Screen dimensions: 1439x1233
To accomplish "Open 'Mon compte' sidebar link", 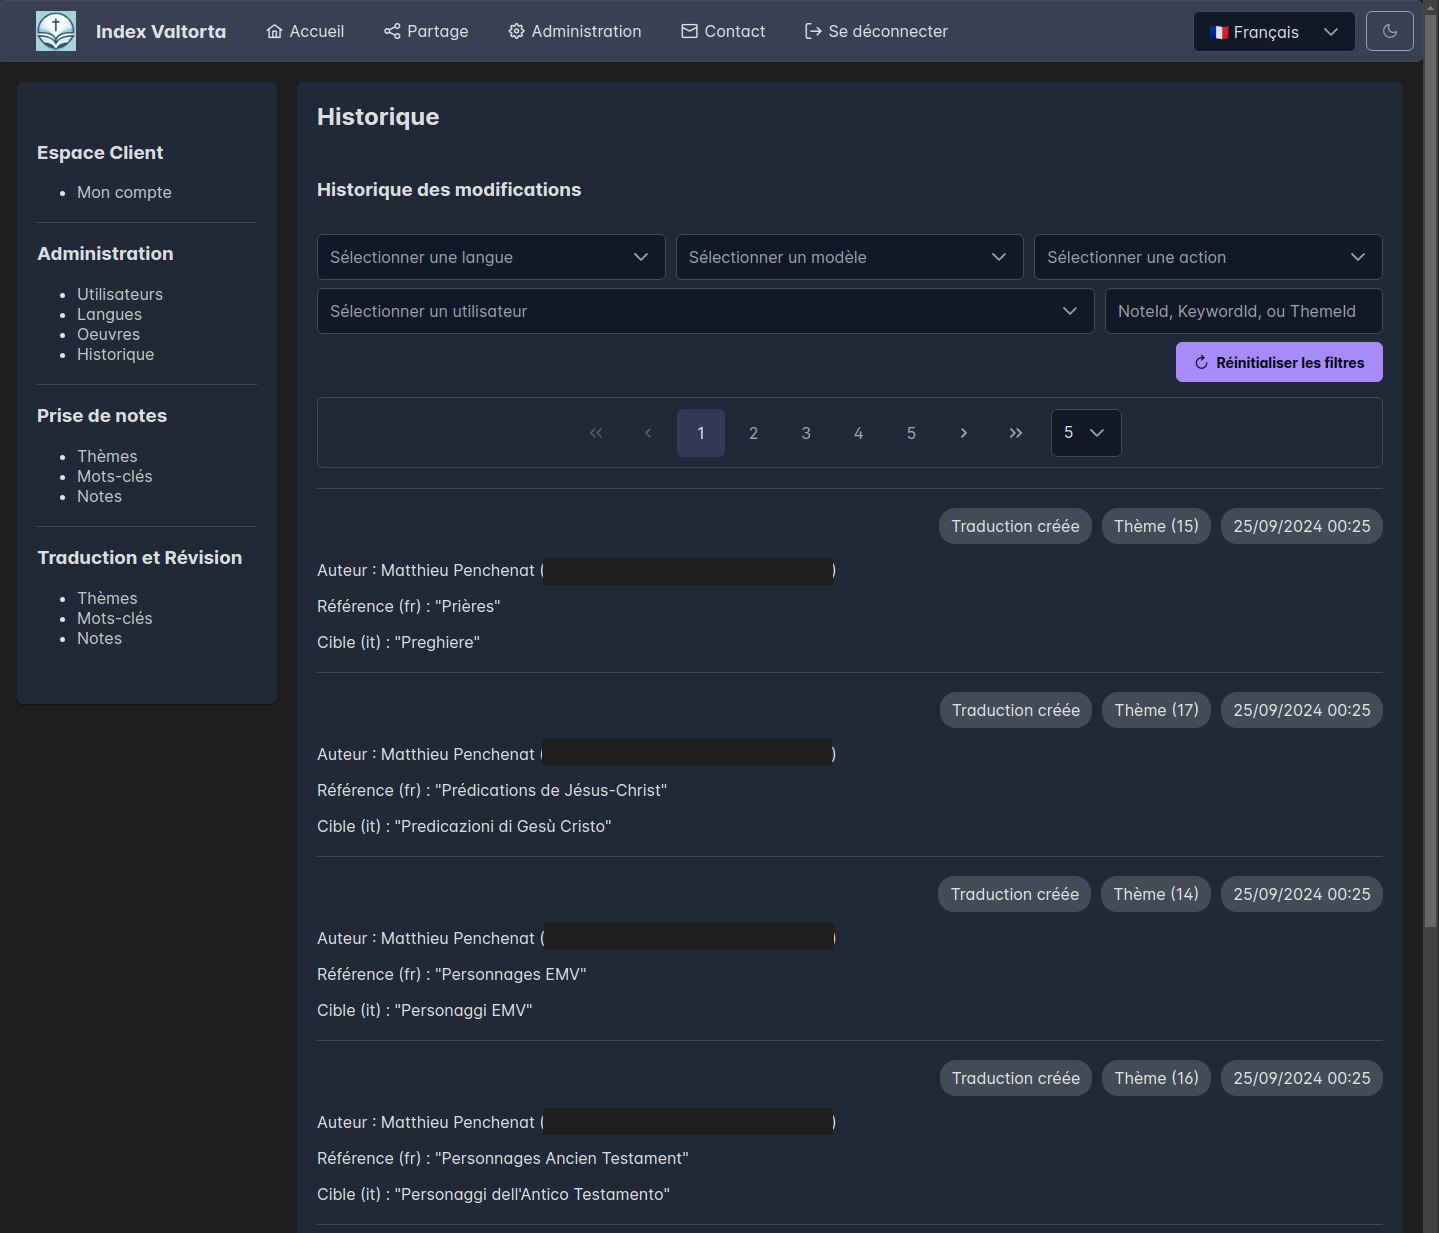I will click(x=124, y=192).
